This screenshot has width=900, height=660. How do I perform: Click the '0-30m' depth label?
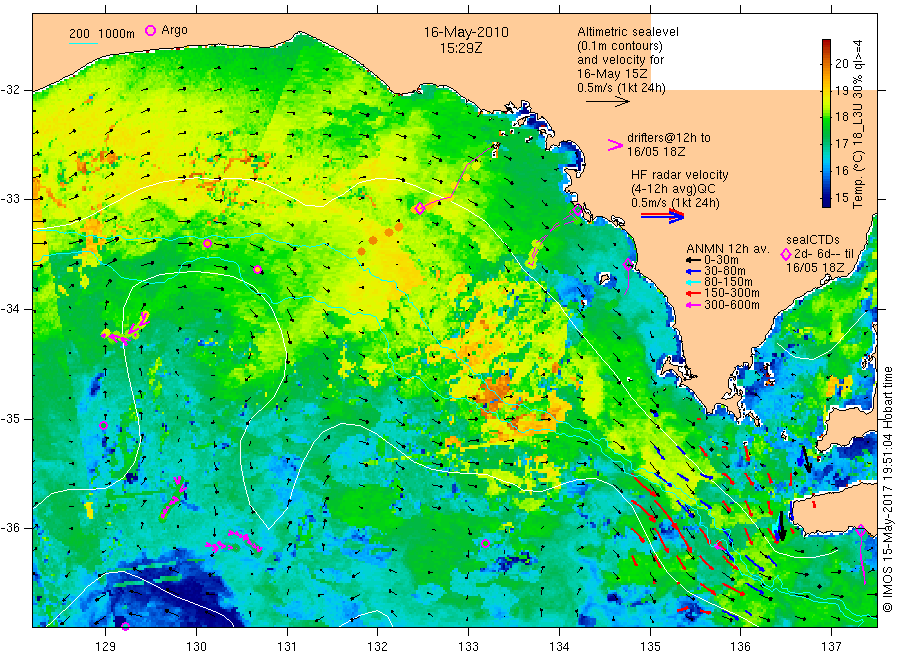(x=721, y=260)
